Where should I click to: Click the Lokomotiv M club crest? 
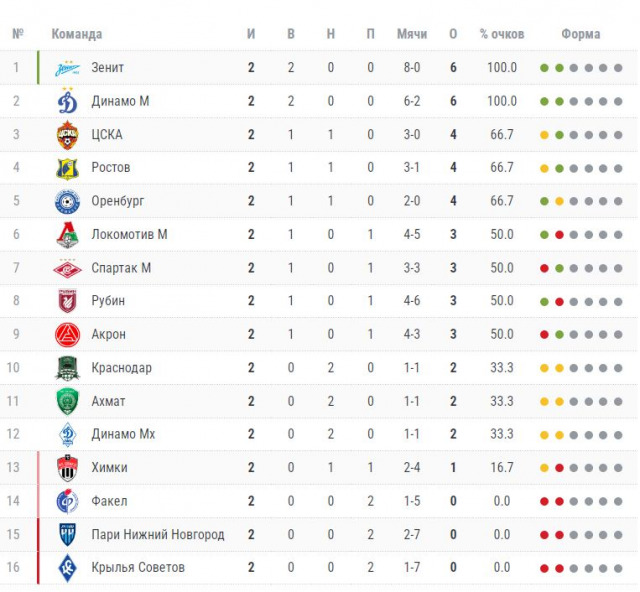(x=67, y=235)
